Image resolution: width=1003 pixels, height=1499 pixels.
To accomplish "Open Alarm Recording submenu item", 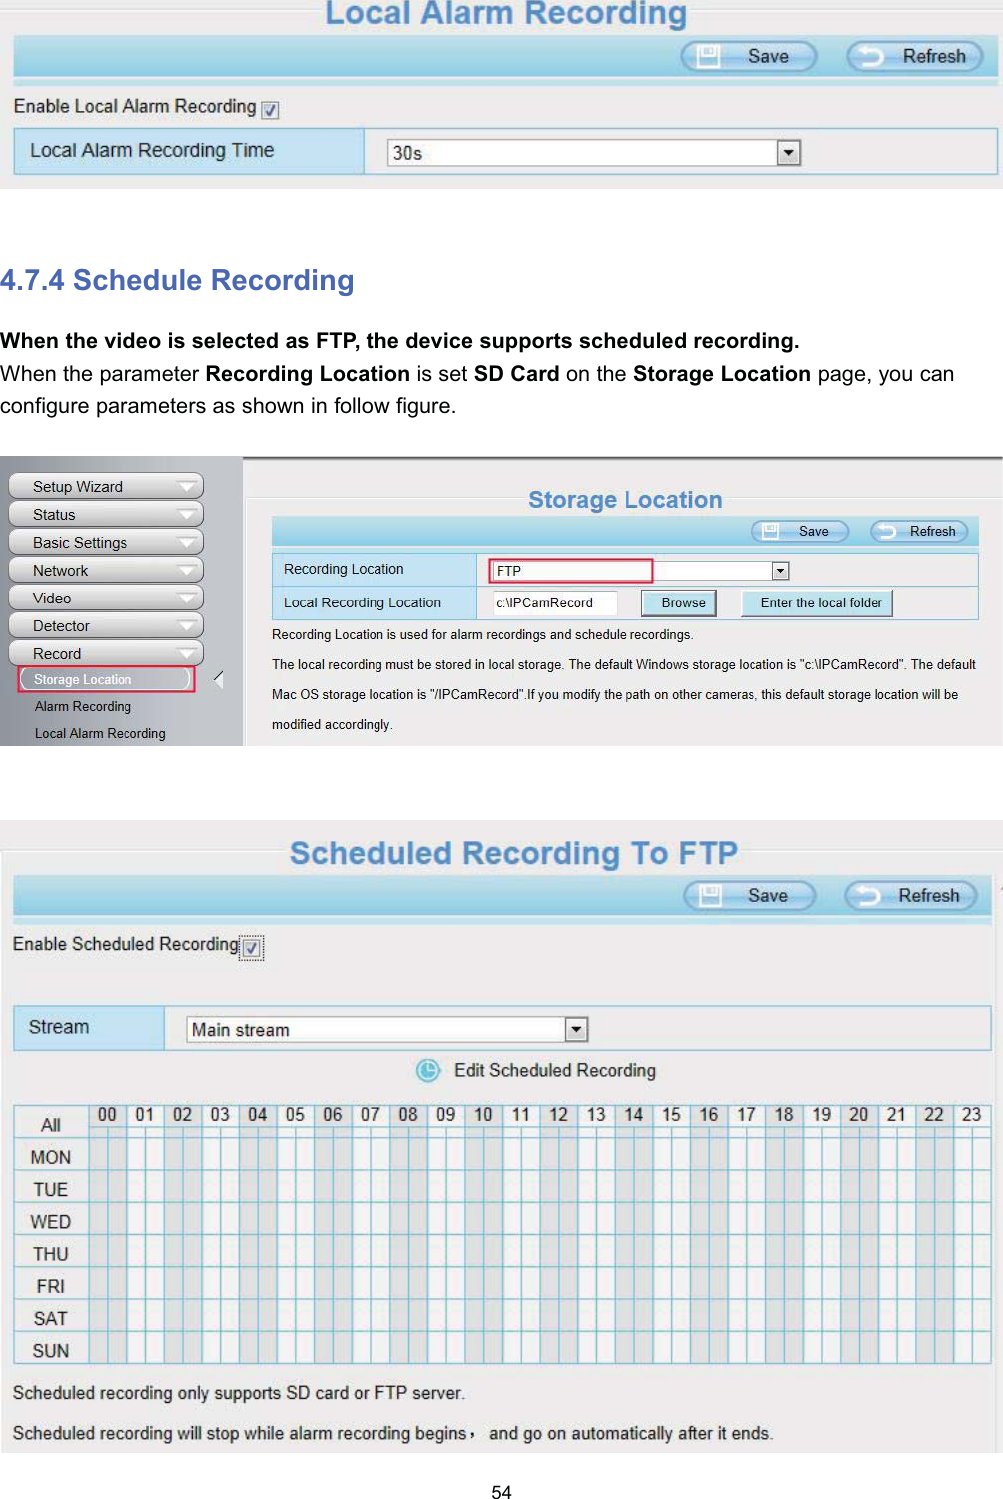I will click(x=83, y=706).
